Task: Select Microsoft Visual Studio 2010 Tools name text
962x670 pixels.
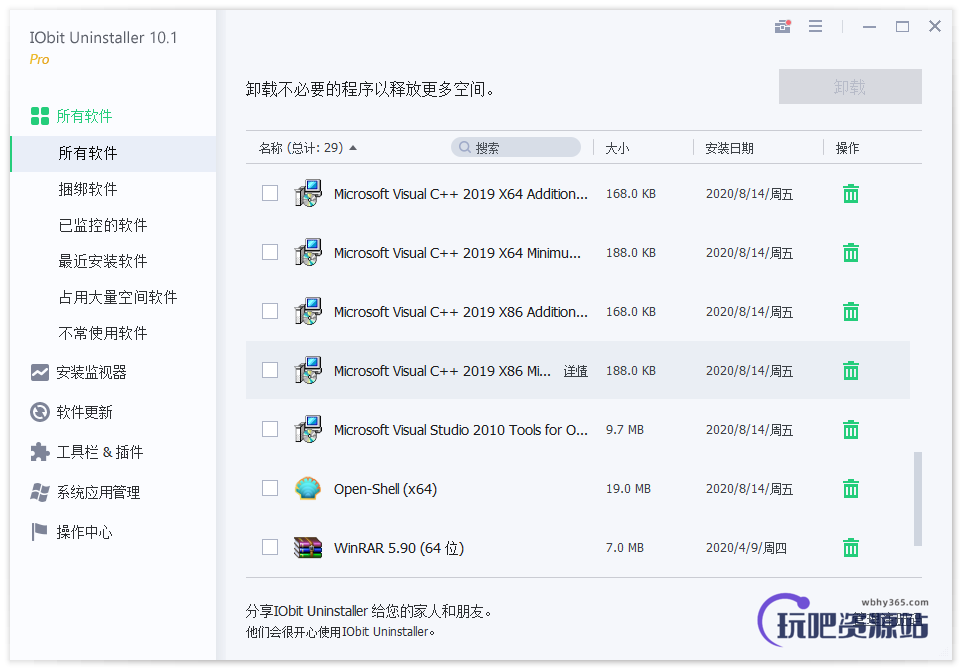Action: coord(461,430)
